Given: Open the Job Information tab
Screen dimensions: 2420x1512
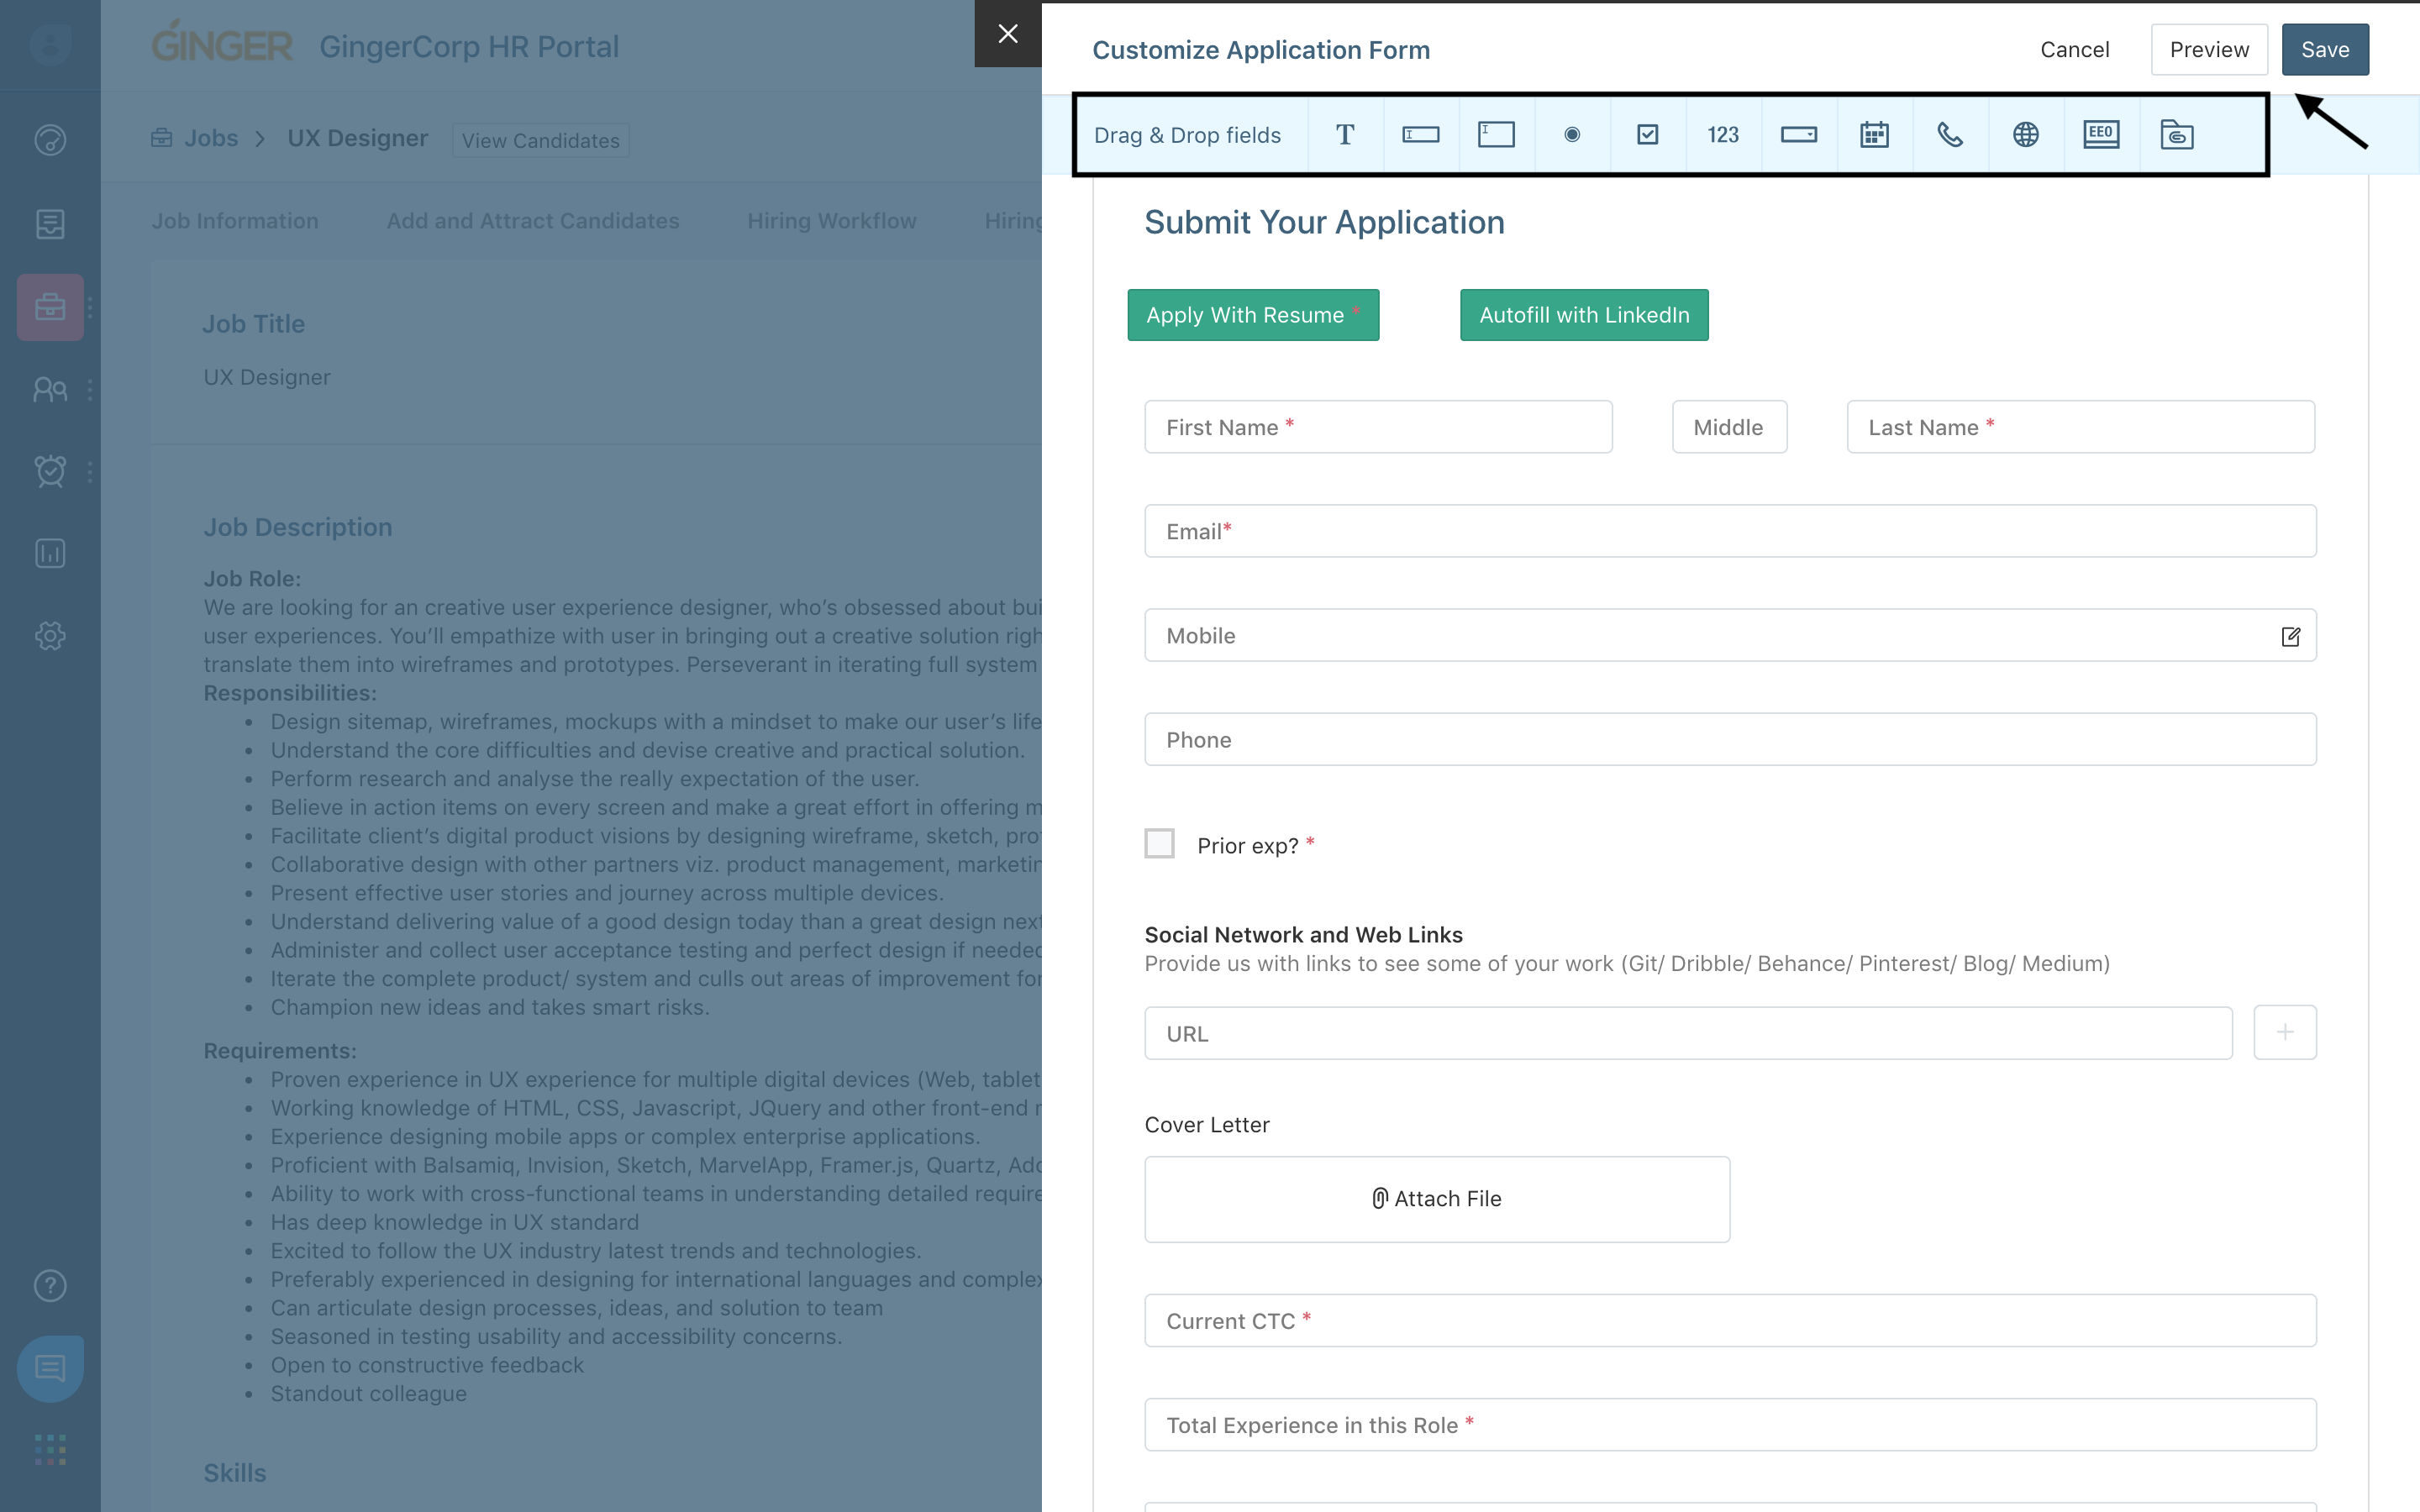Looking at the screenshot, I should 235,221.
